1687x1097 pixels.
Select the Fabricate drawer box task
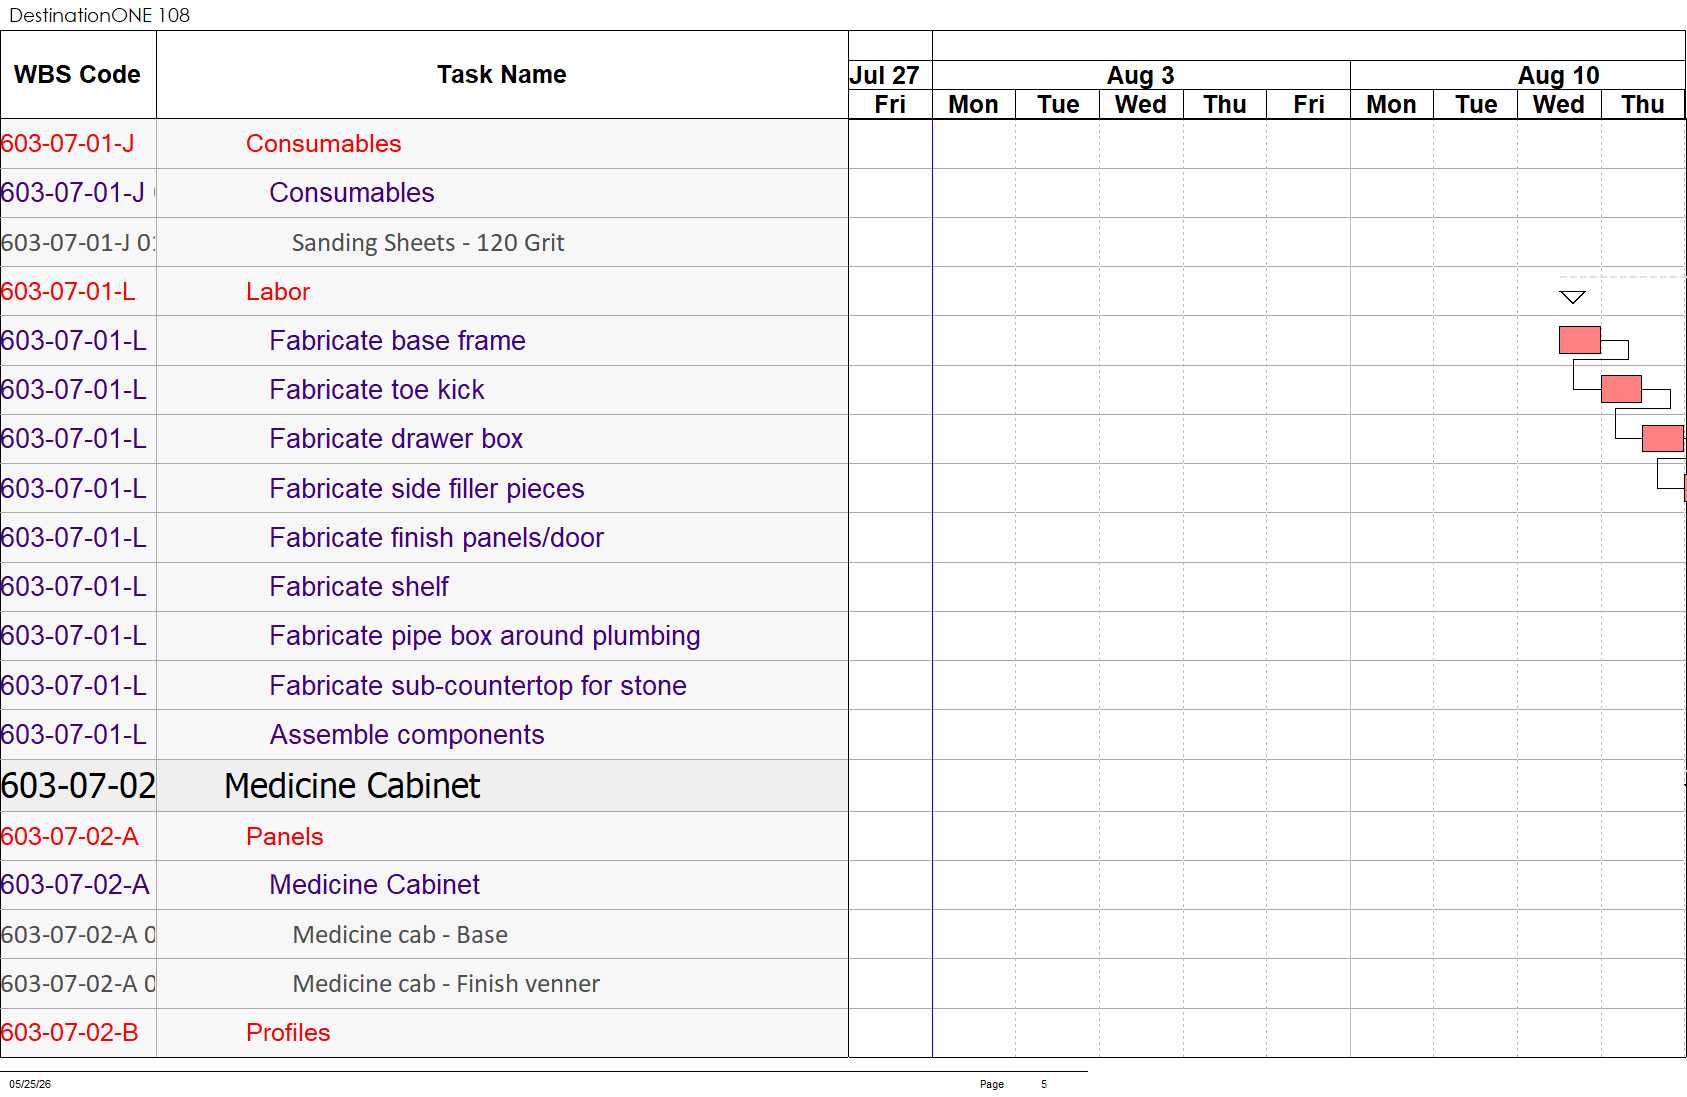click(424, 439)
